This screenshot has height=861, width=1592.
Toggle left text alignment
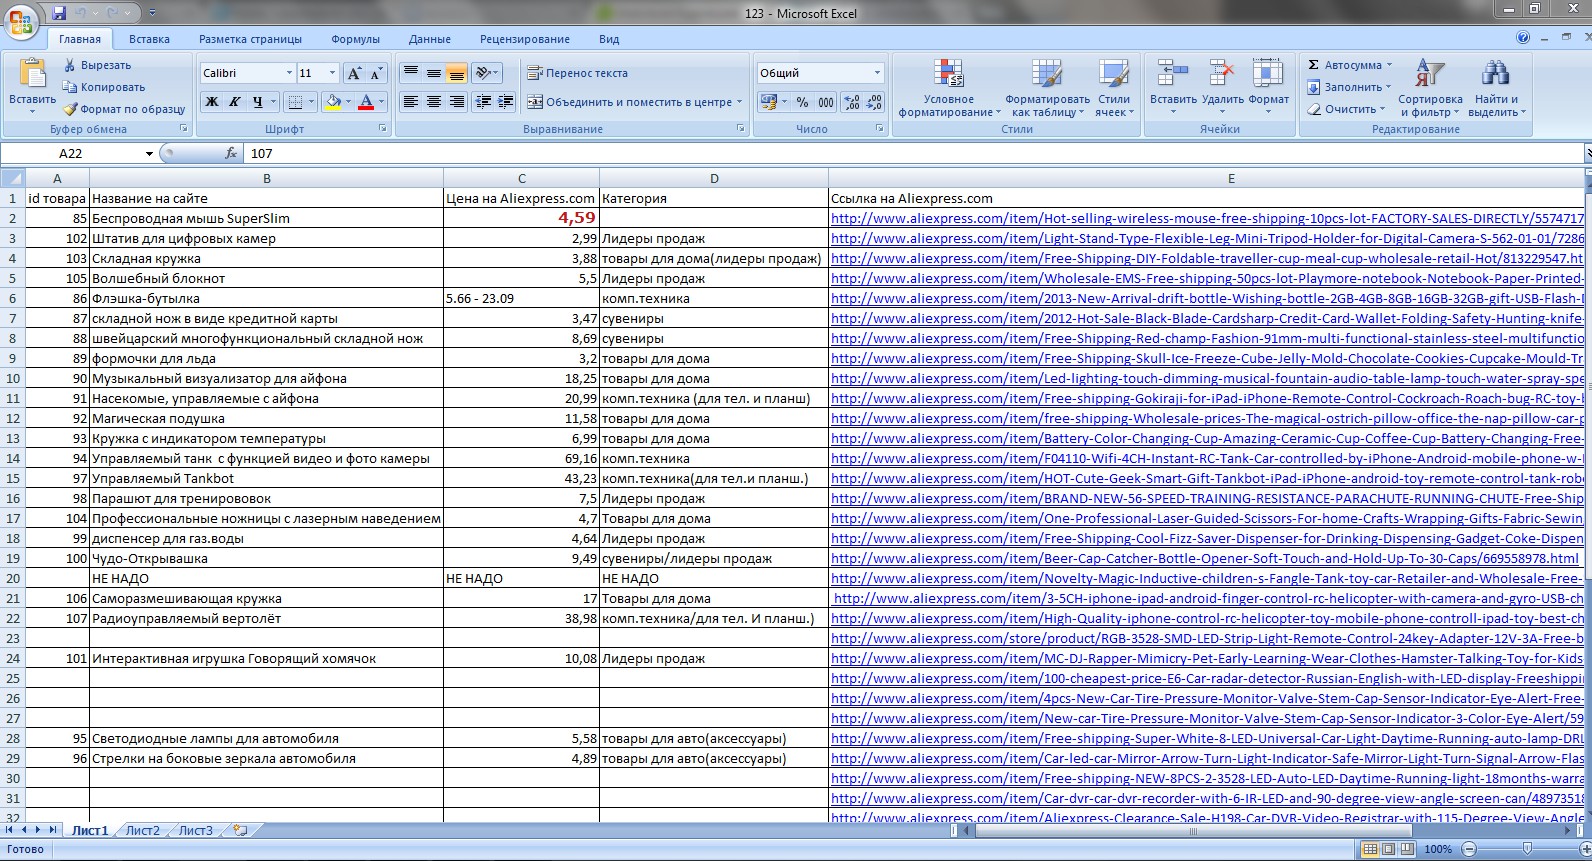[x=410, y=102]
